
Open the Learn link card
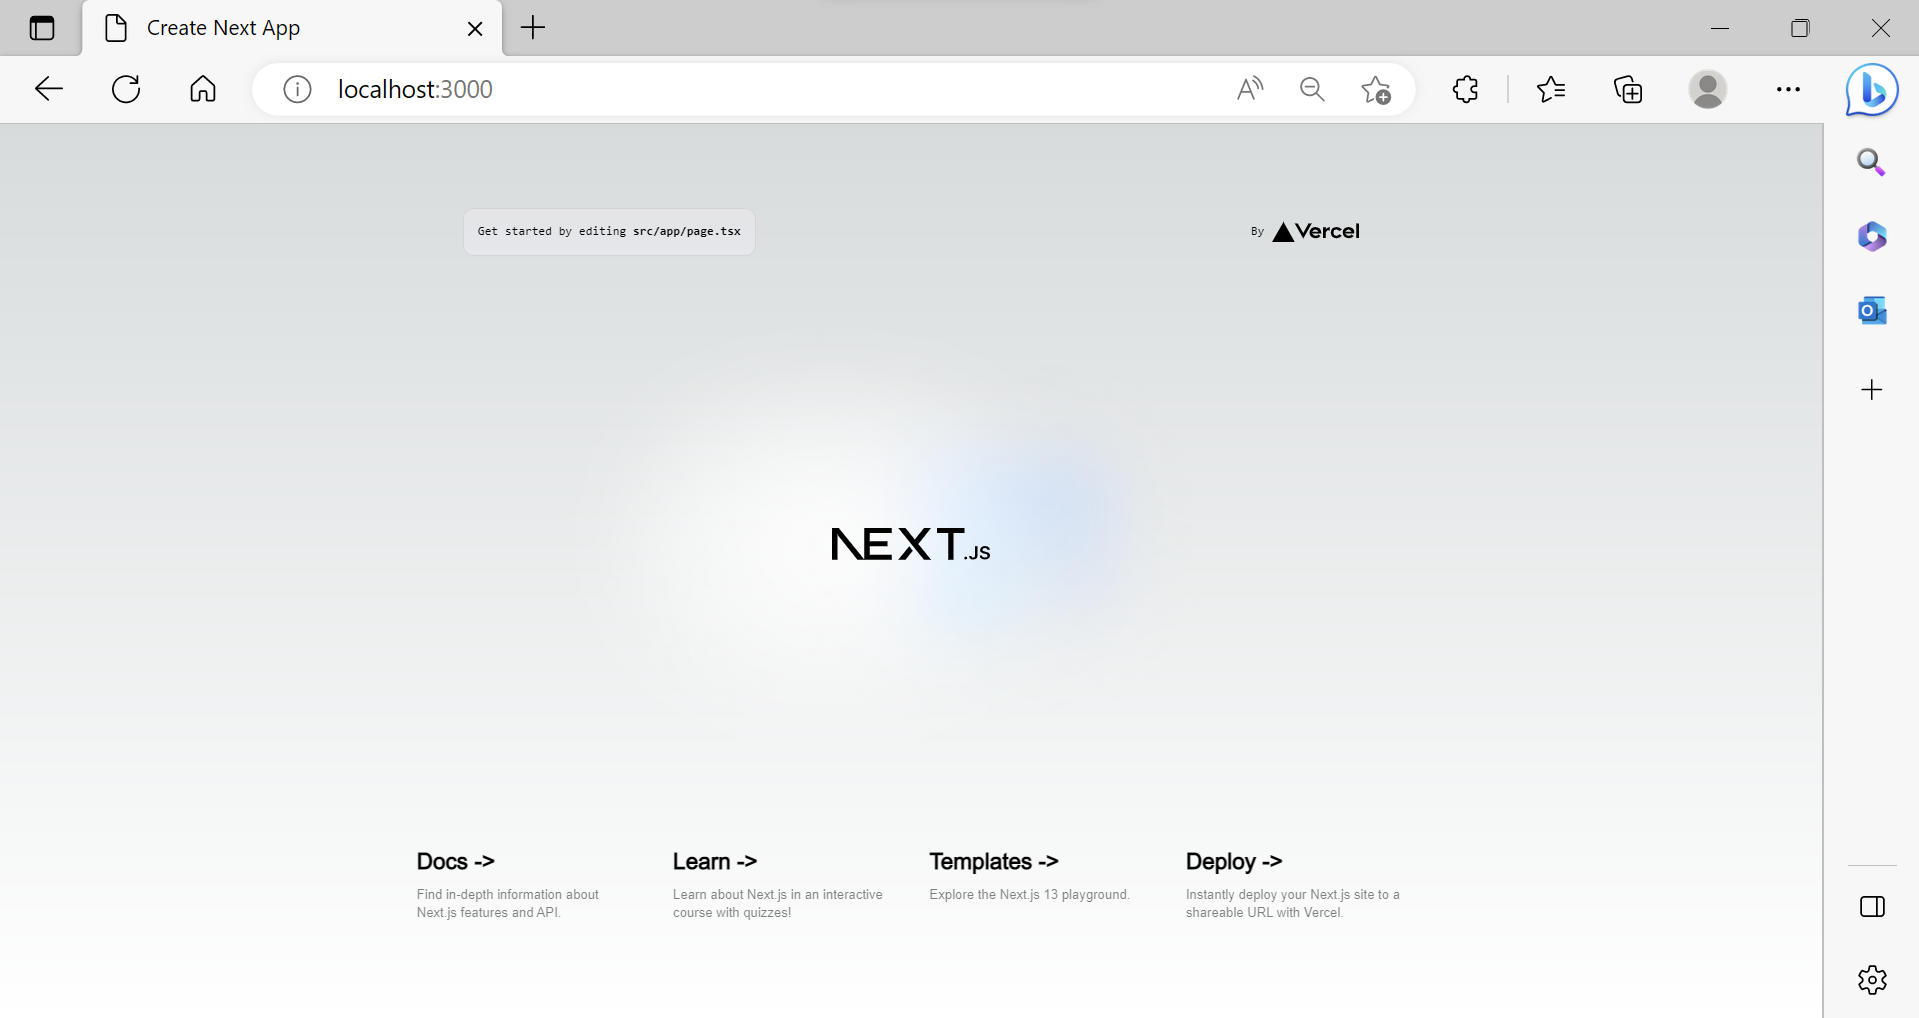776,885
